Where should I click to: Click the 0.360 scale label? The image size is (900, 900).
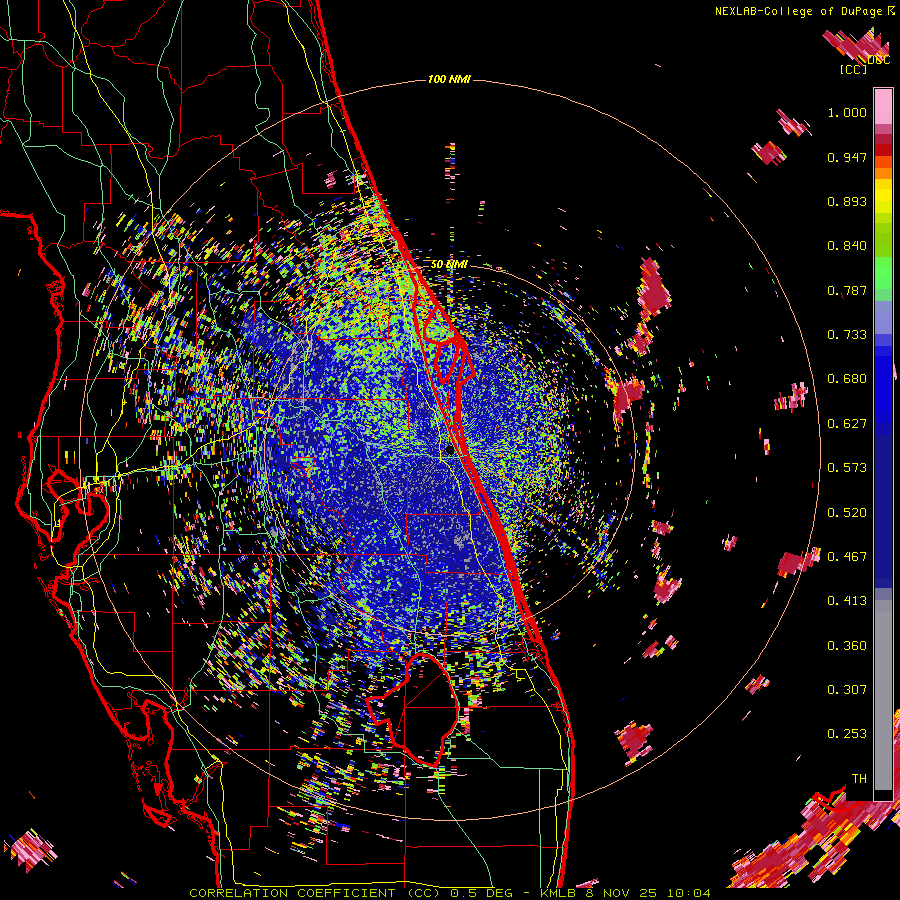tap(847, 646)
